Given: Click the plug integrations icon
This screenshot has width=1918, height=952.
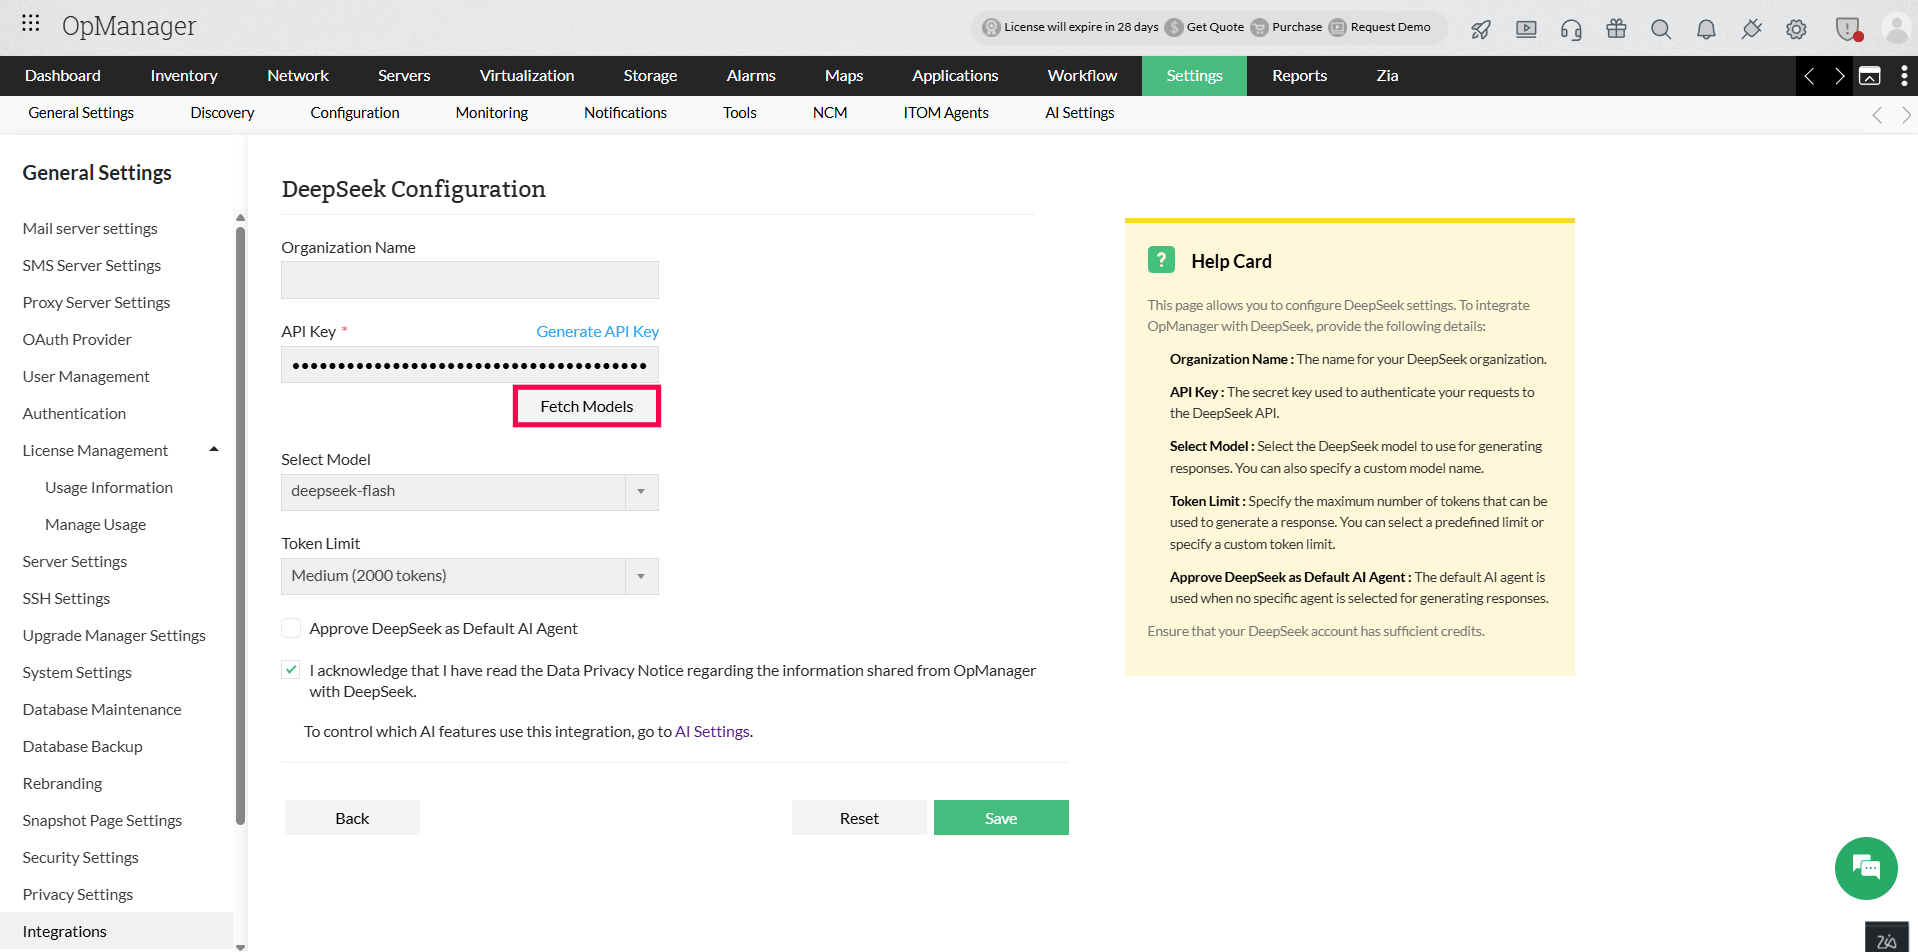Looking at the screenshot, I should coord(1751,29).
